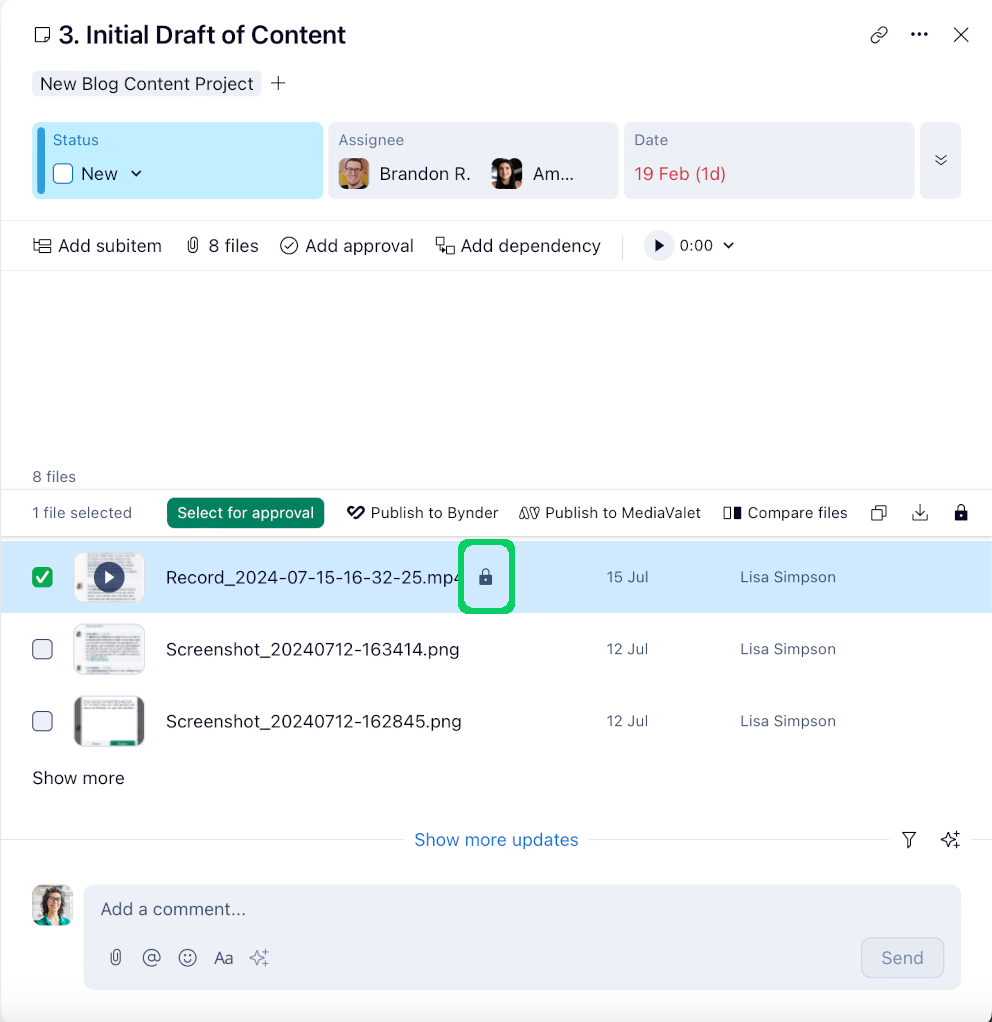Open the New status dropdown

click(x=136, y=174)
